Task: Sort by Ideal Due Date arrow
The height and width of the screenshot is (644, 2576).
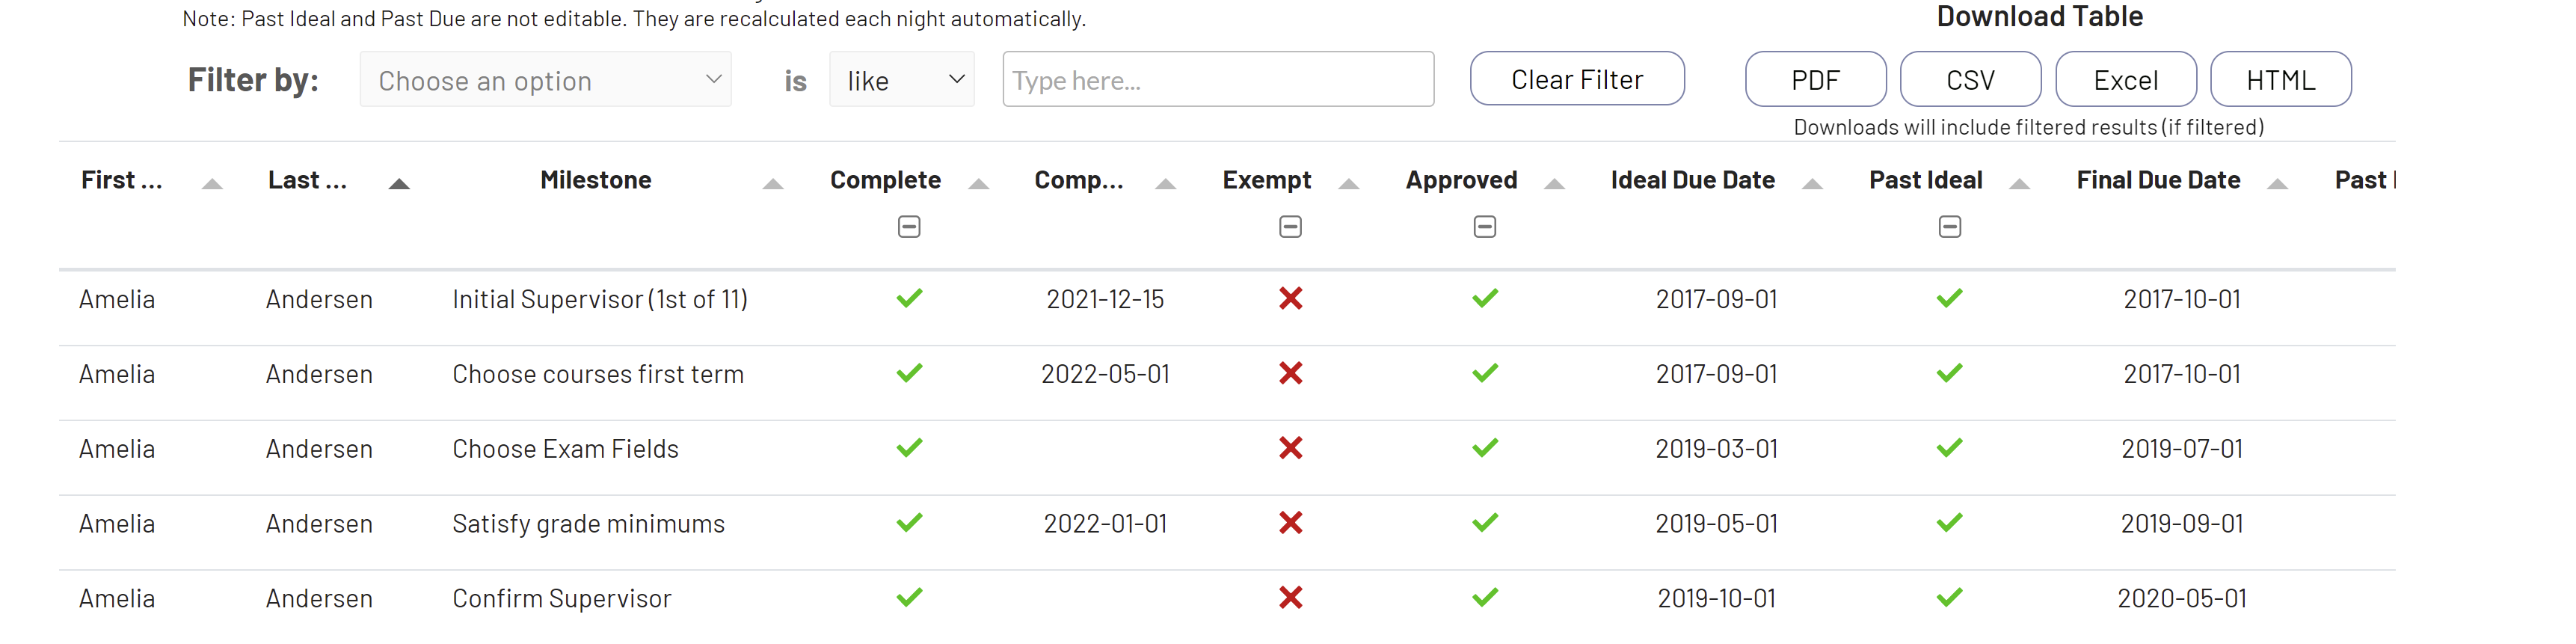Action: [1812, 184]
